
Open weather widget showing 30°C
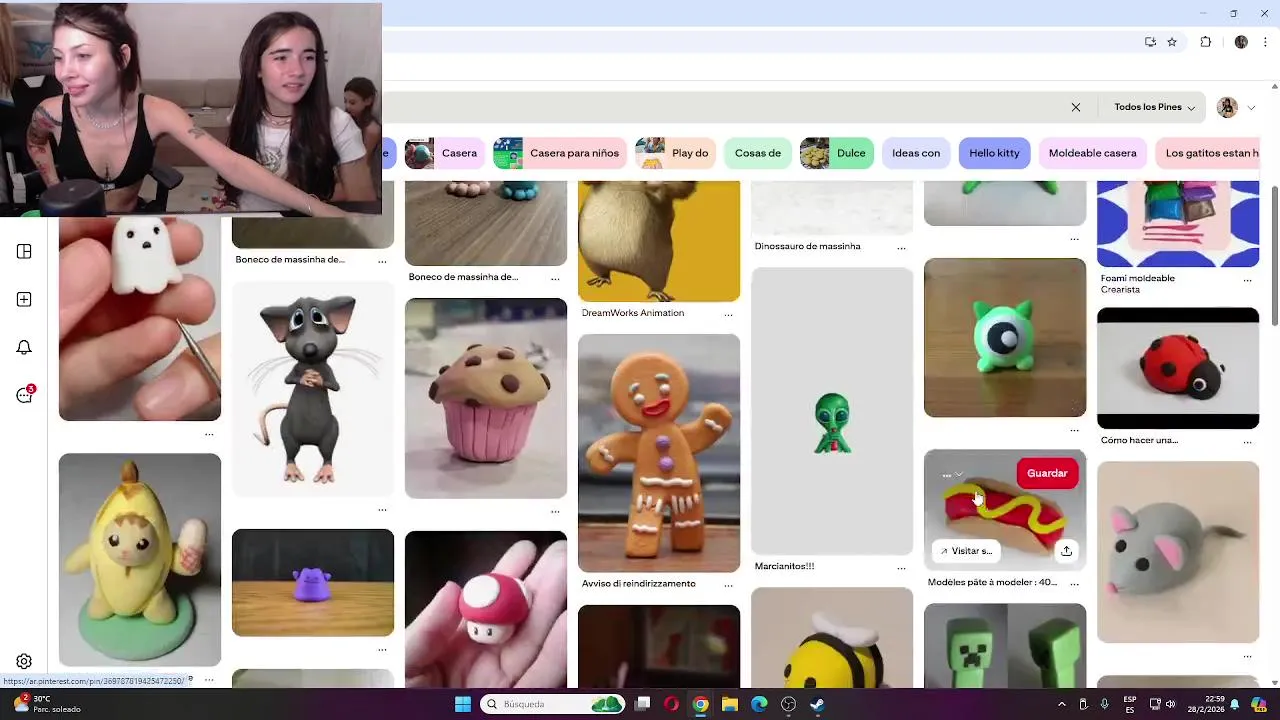[43, 704]
